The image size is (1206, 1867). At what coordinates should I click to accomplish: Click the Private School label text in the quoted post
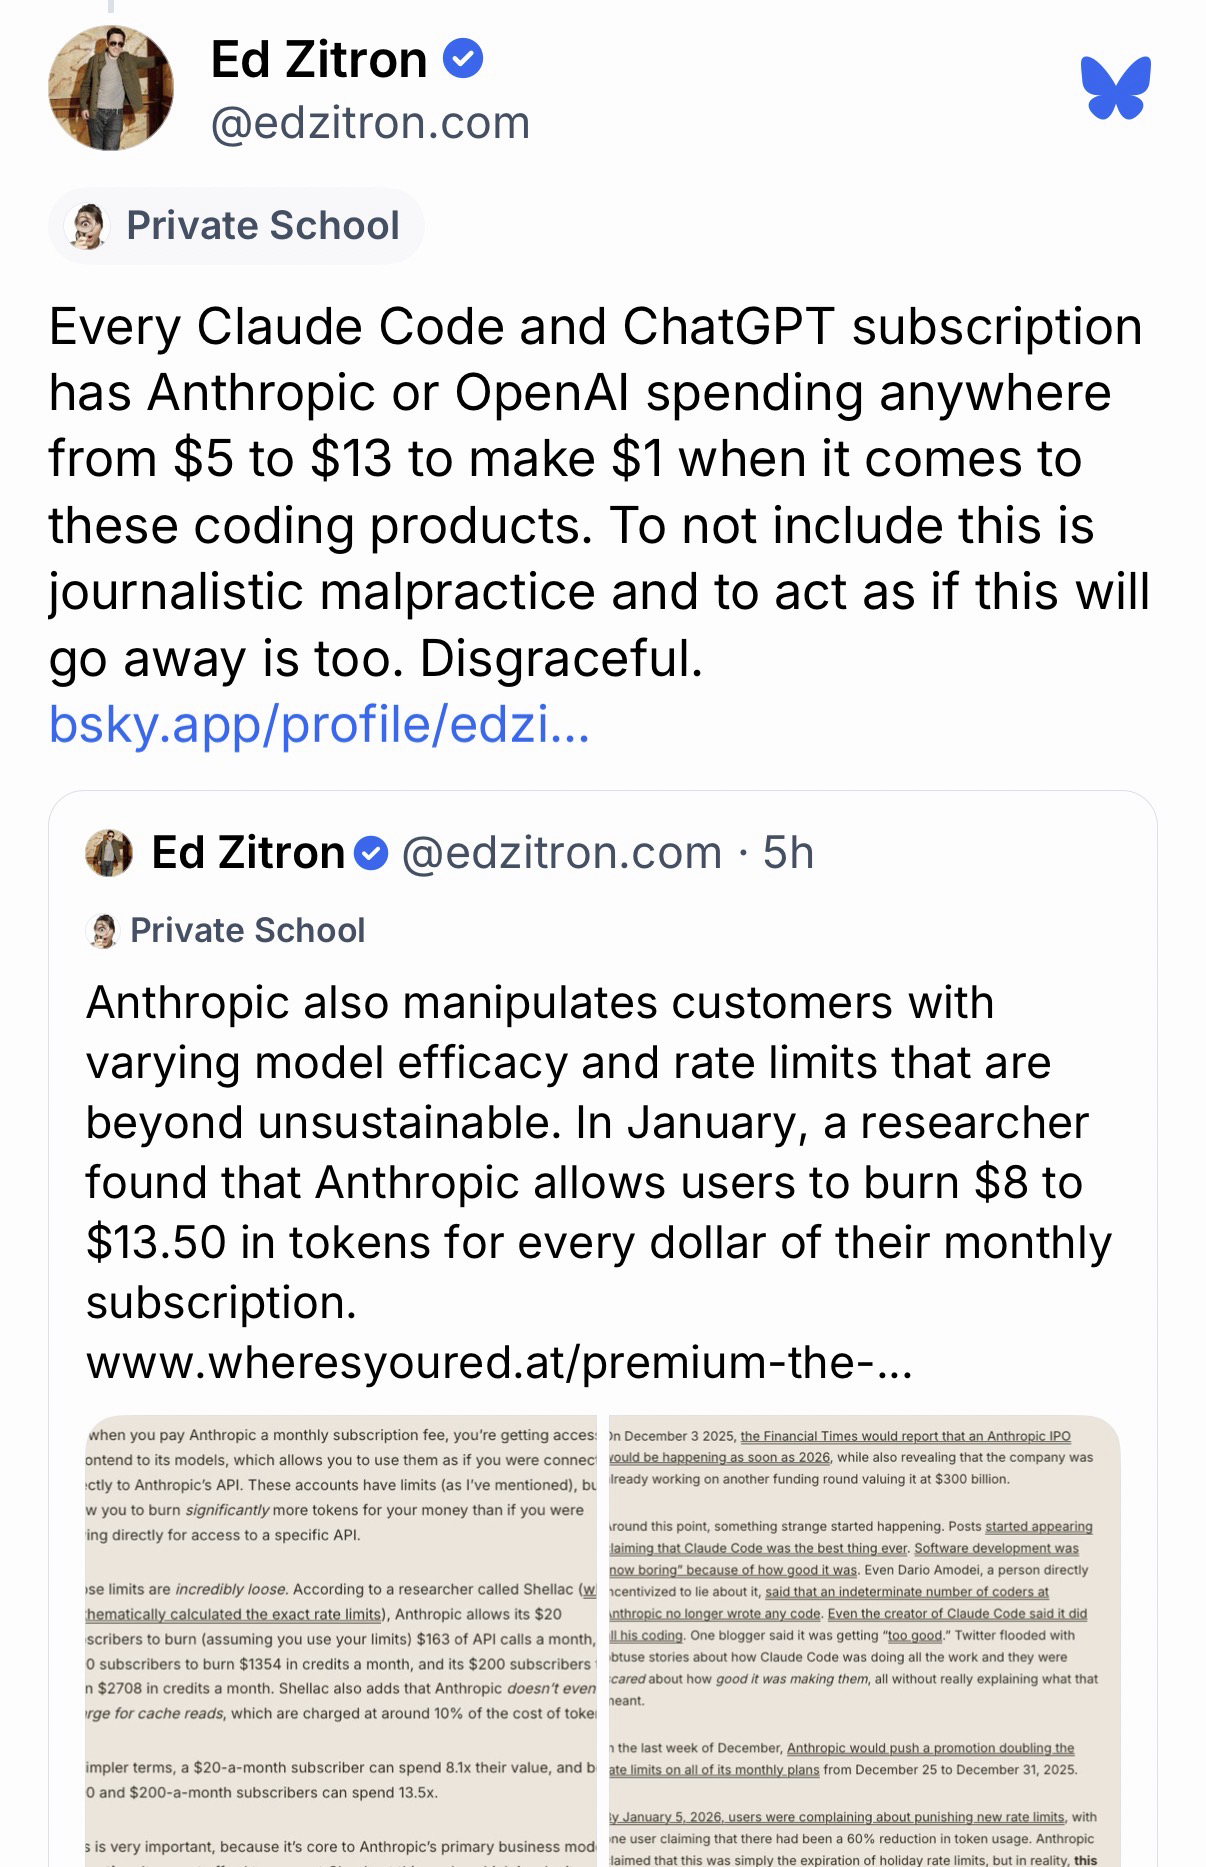(x=247, y=931)
